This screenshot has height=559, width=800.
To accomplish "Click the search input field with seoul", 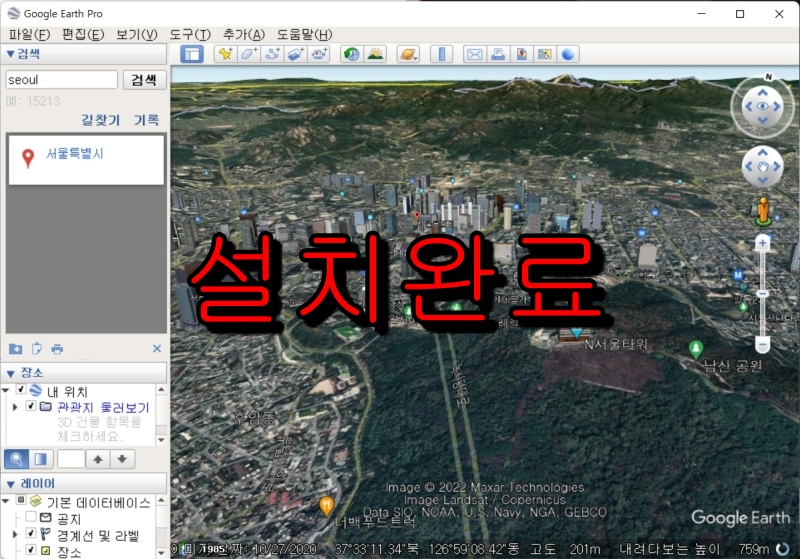I will click(62, 80).
